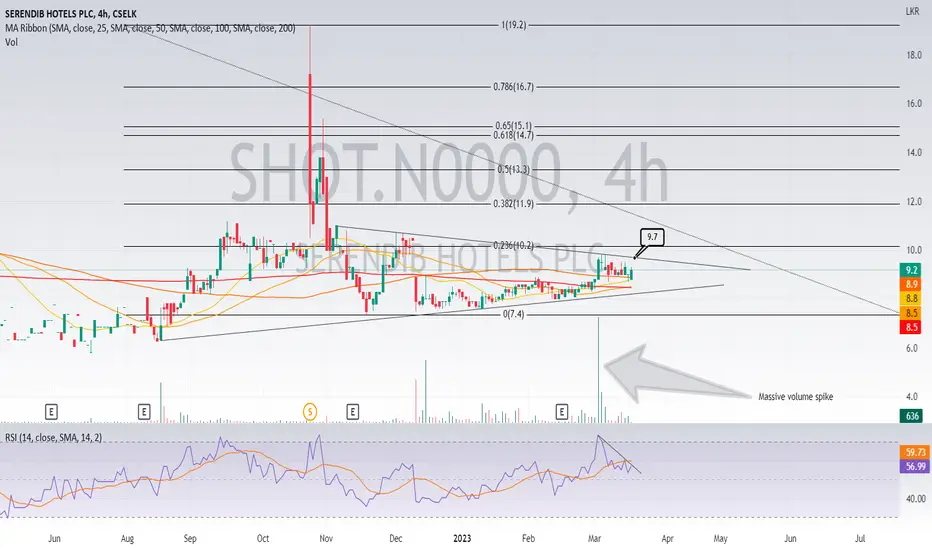Select the 0.786(16.7) Fibonacci level label
The height and width of the screenshot is (550, 932).
[514, 87]
